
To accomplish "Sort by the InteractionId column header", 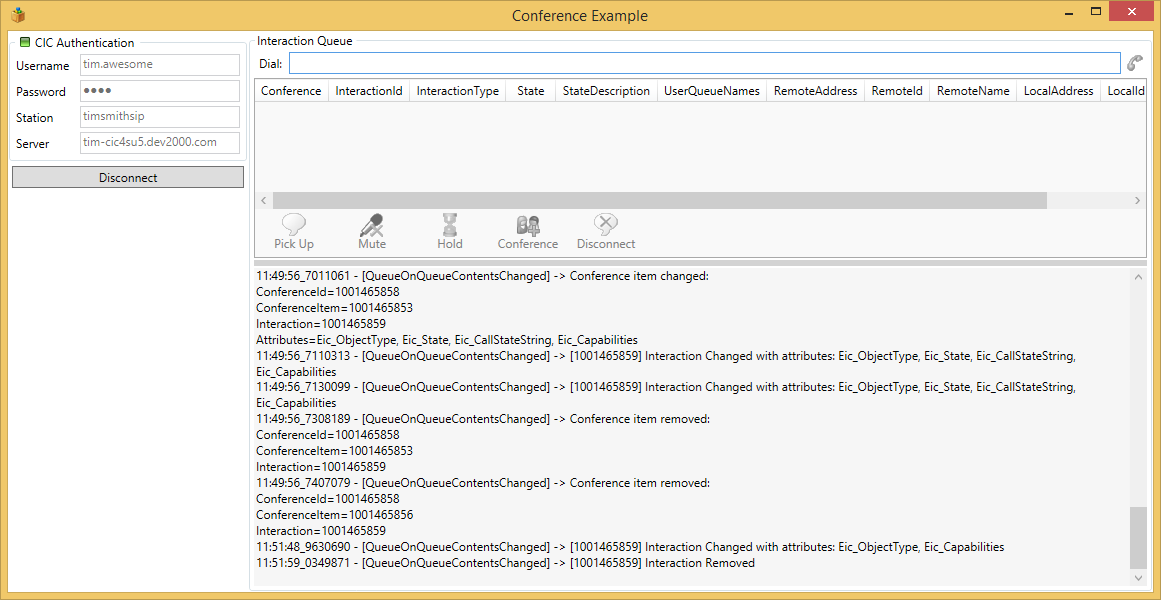I will click(369, 91).
